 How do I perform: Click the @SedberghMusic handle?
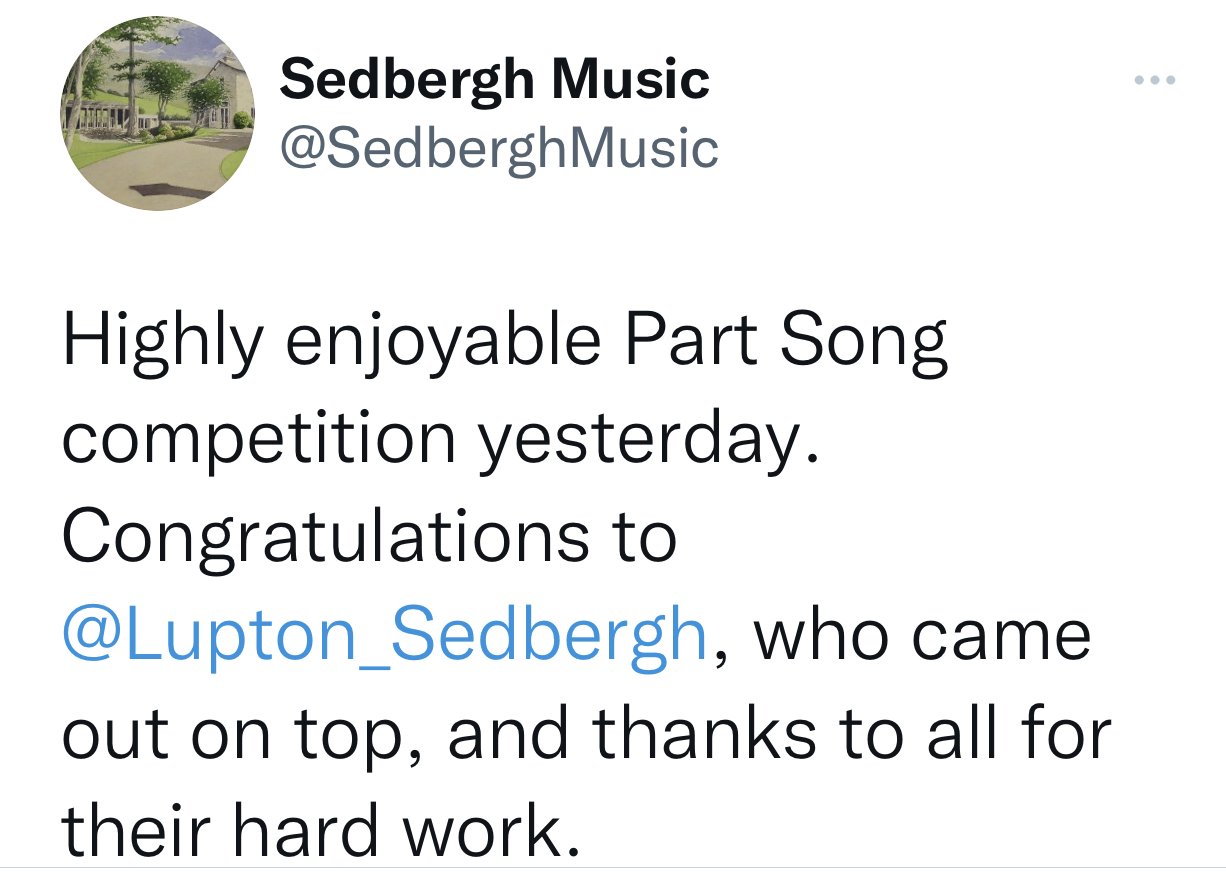tap(499, 148)
